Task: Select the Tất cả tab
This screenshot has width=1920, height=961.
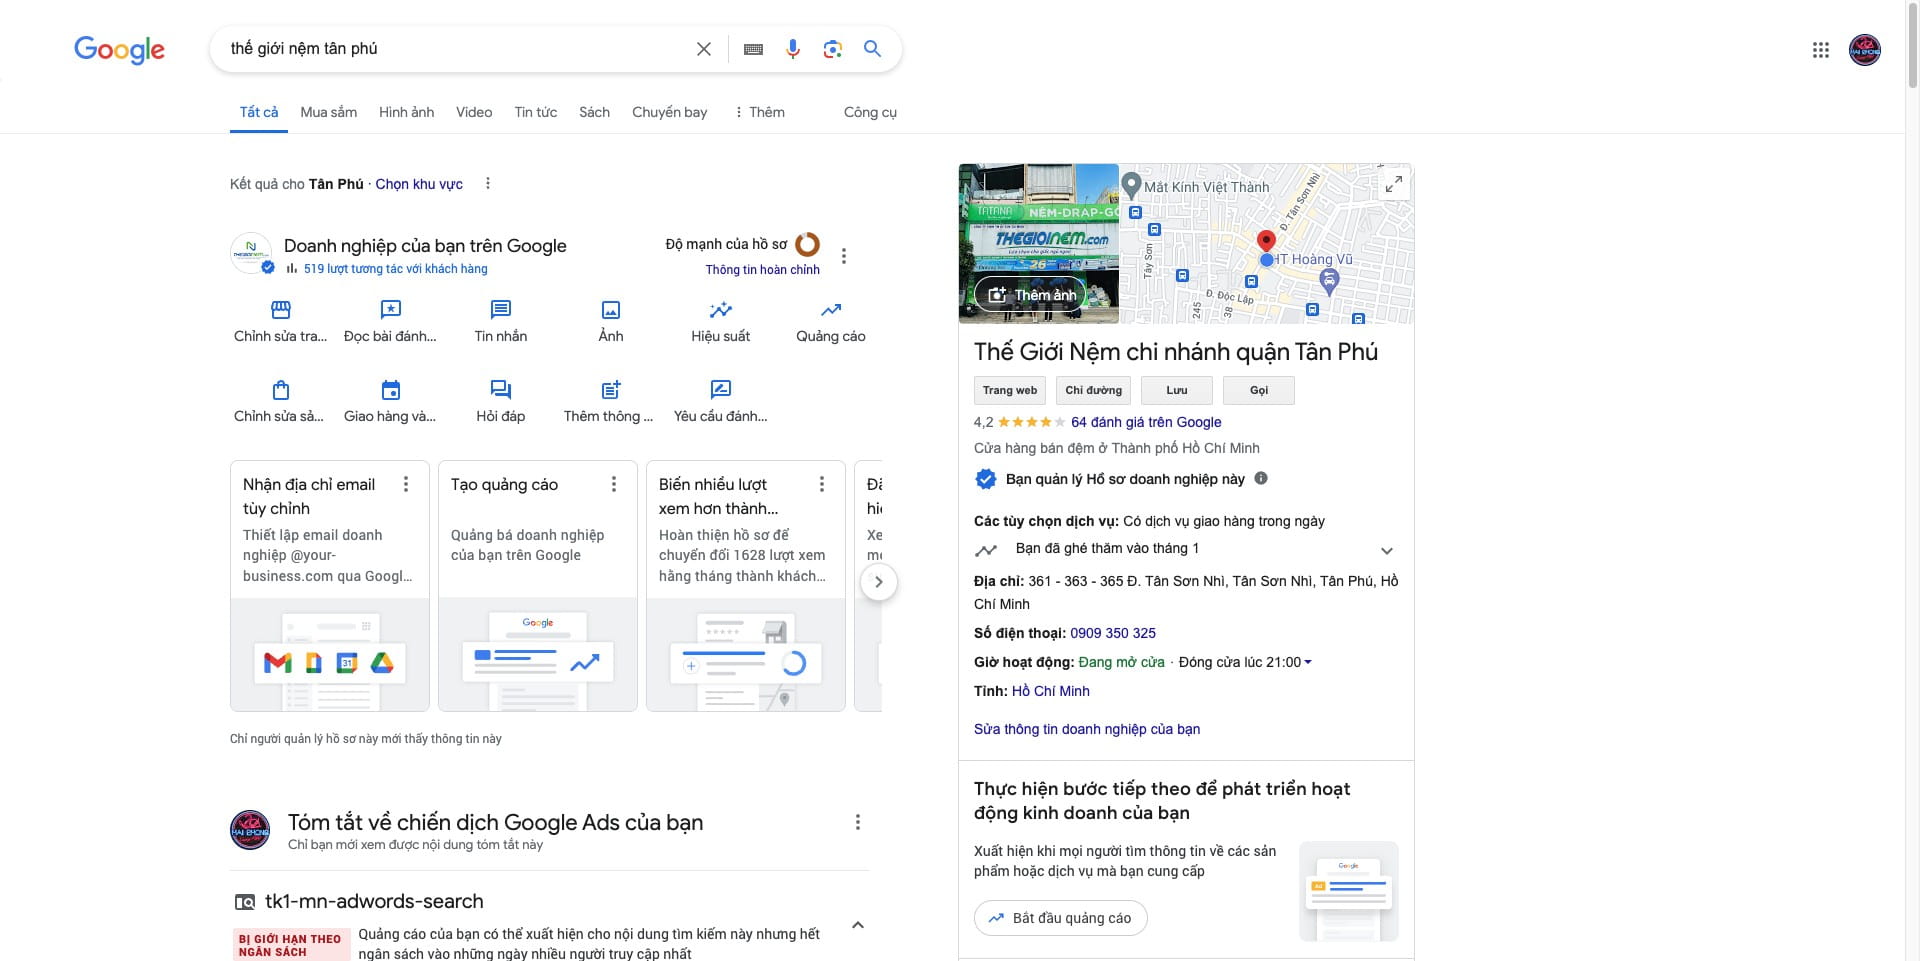Action: [x=259, y=112]
